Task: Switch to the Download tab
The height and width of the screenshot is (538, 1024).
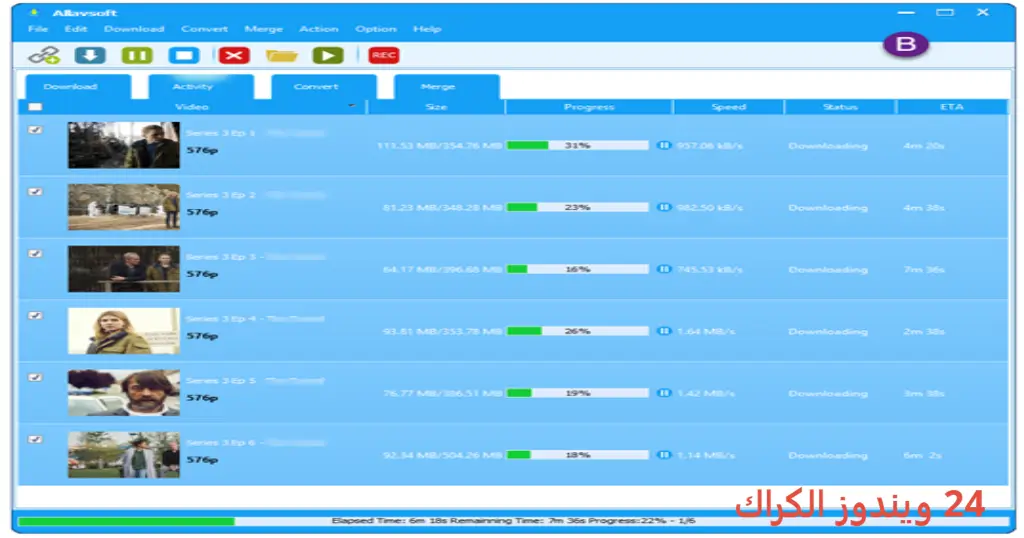Action: pos(78,87)
